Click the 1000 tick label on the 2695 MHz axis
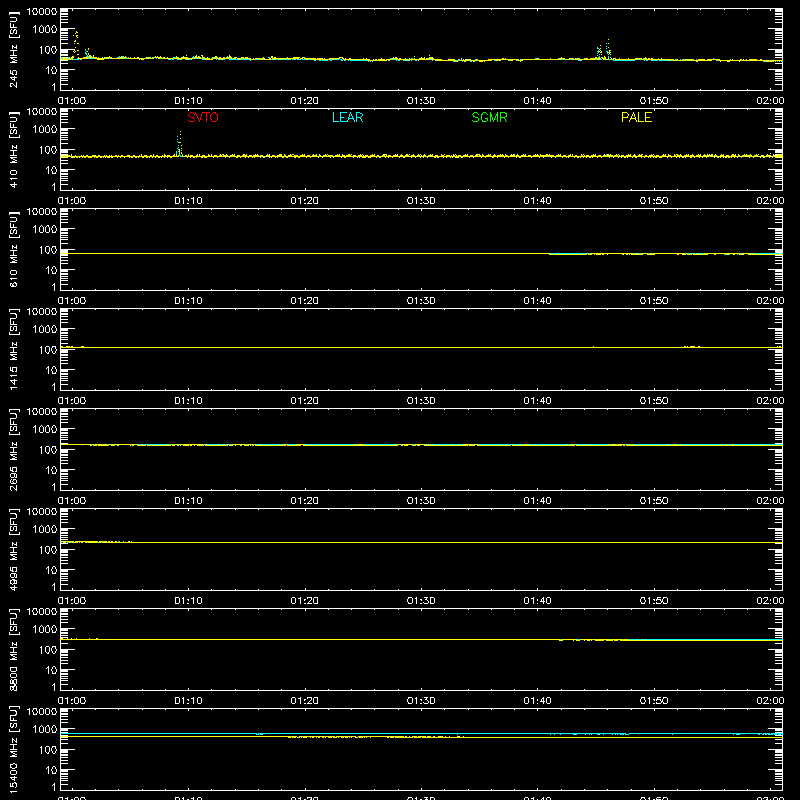The height and width of the screenshot is (800, 800). 45,430
